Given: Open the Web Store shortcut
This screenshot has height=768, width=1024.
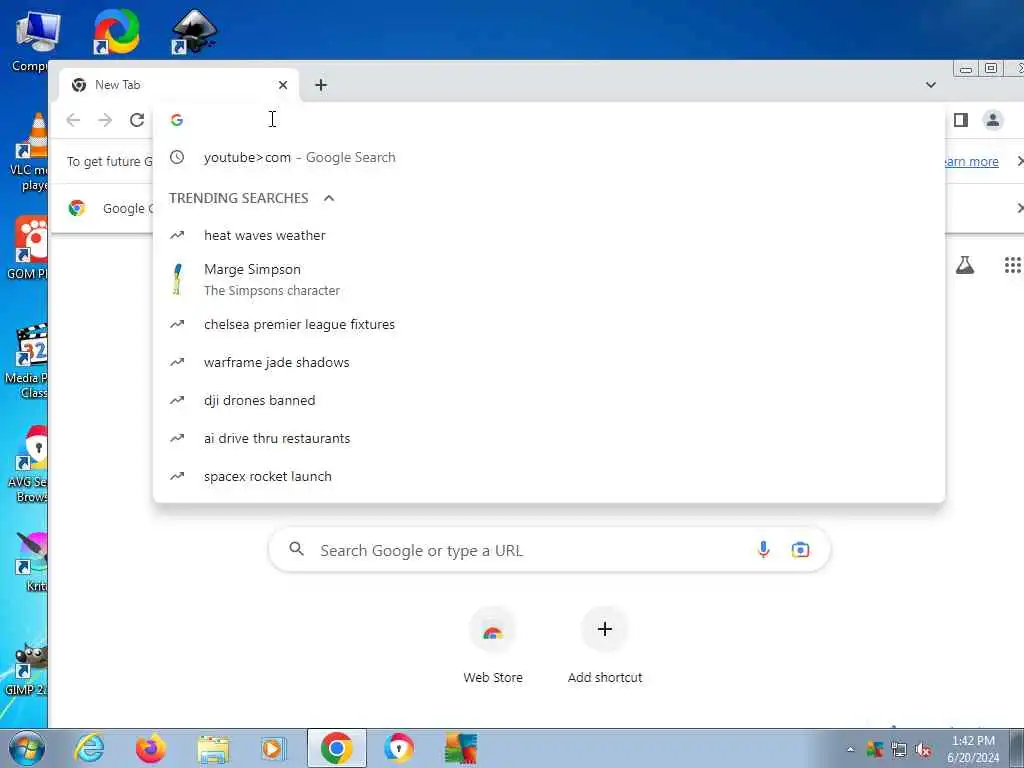Looking at the screenshot, I should [493, 645].
